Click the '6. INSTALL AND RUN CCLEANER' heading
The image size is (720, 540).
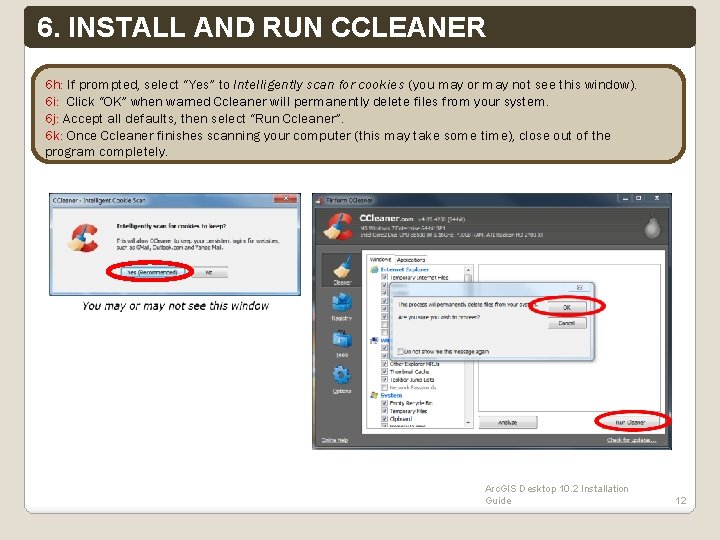(261, 27)
